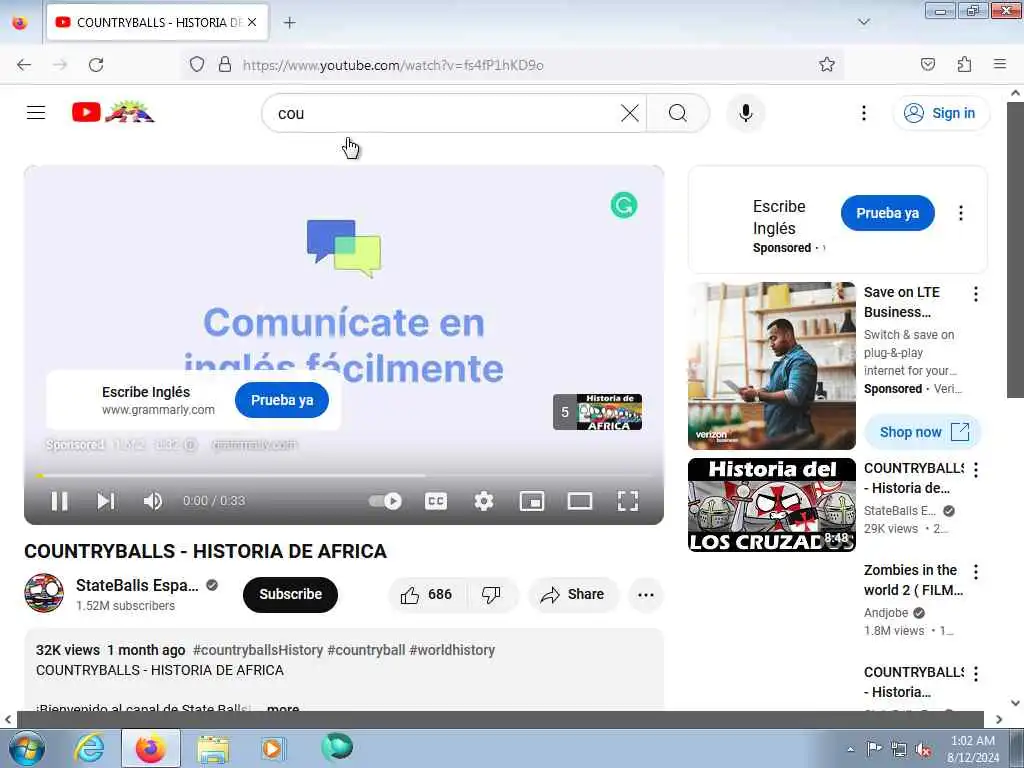The height and width of the screenshot is (768, 1024).
Task: Click the #worldhistory hashtag
Action: tap(452, 650)
